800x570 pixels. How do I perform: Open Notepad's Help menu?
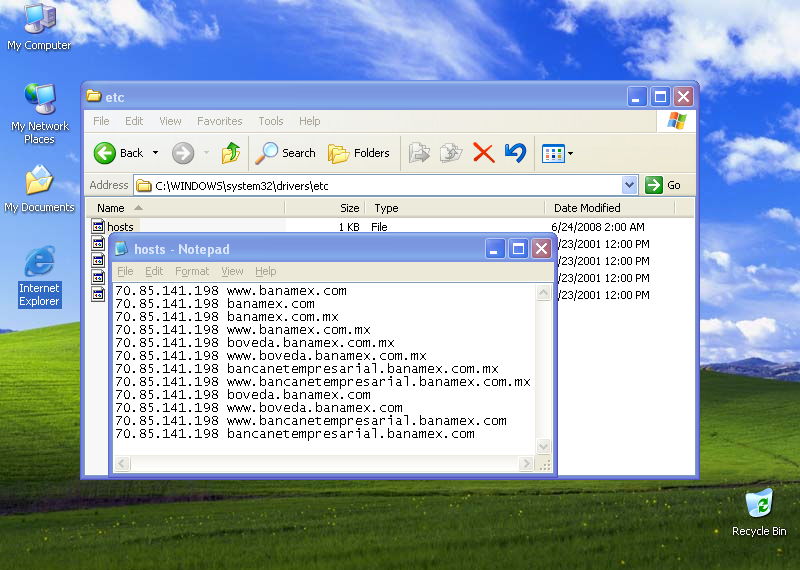pos(265,271)
